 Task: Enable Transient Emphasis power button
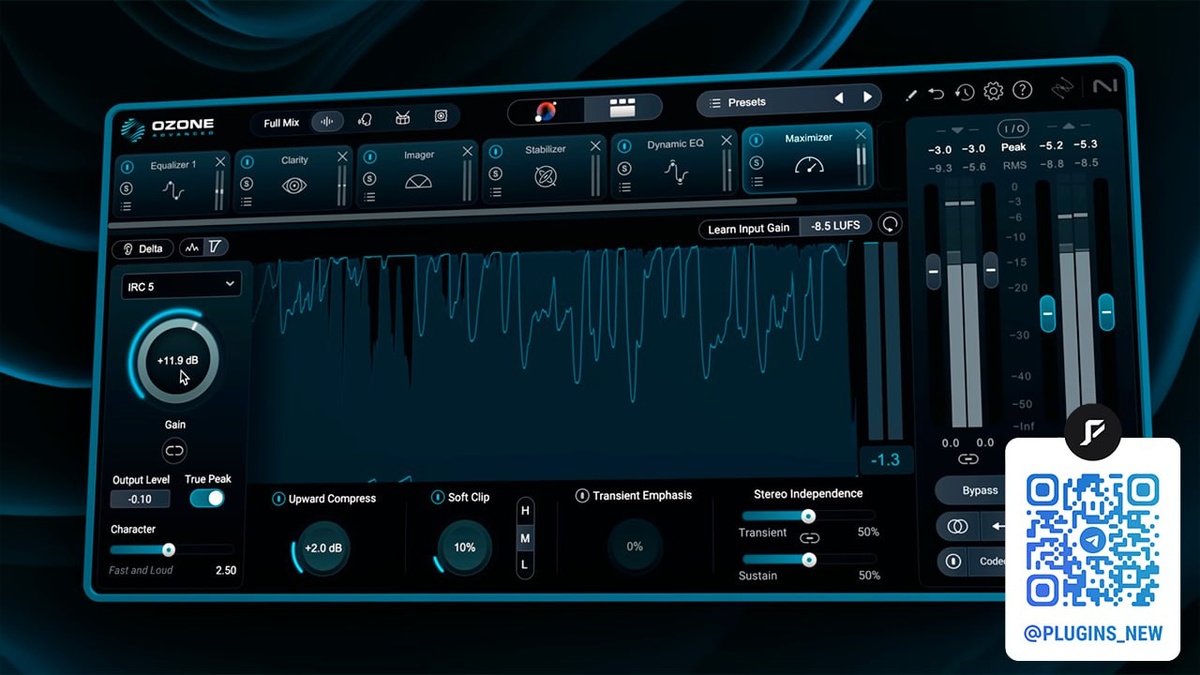[582, 496]
